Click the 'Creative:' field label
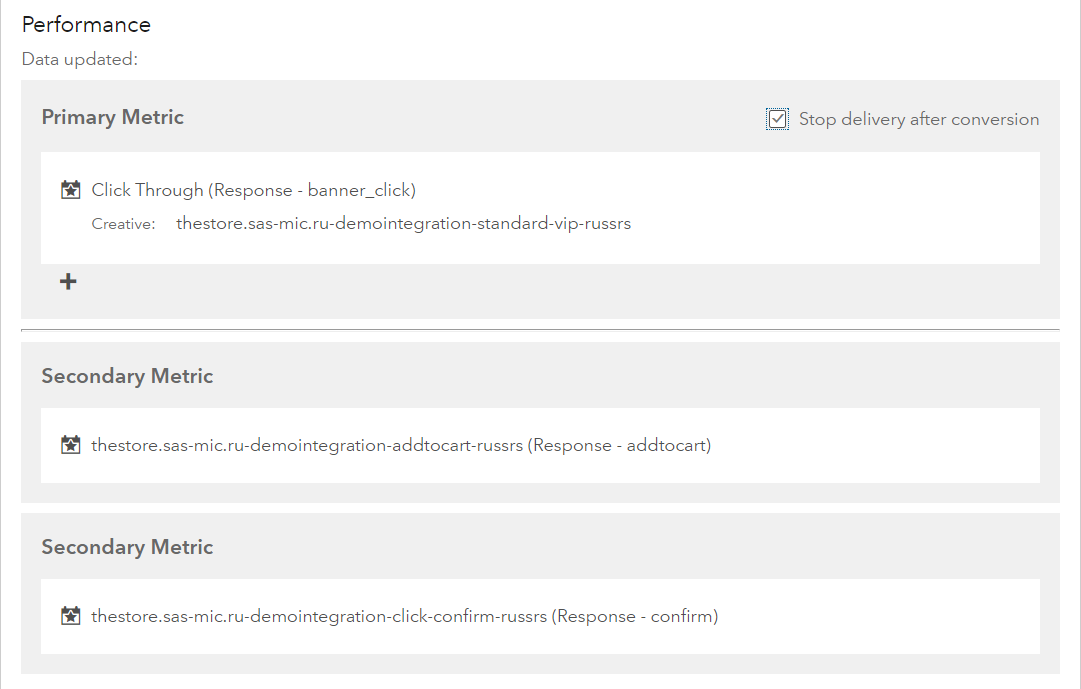The image size is (1081, 689). click(123, 224)
